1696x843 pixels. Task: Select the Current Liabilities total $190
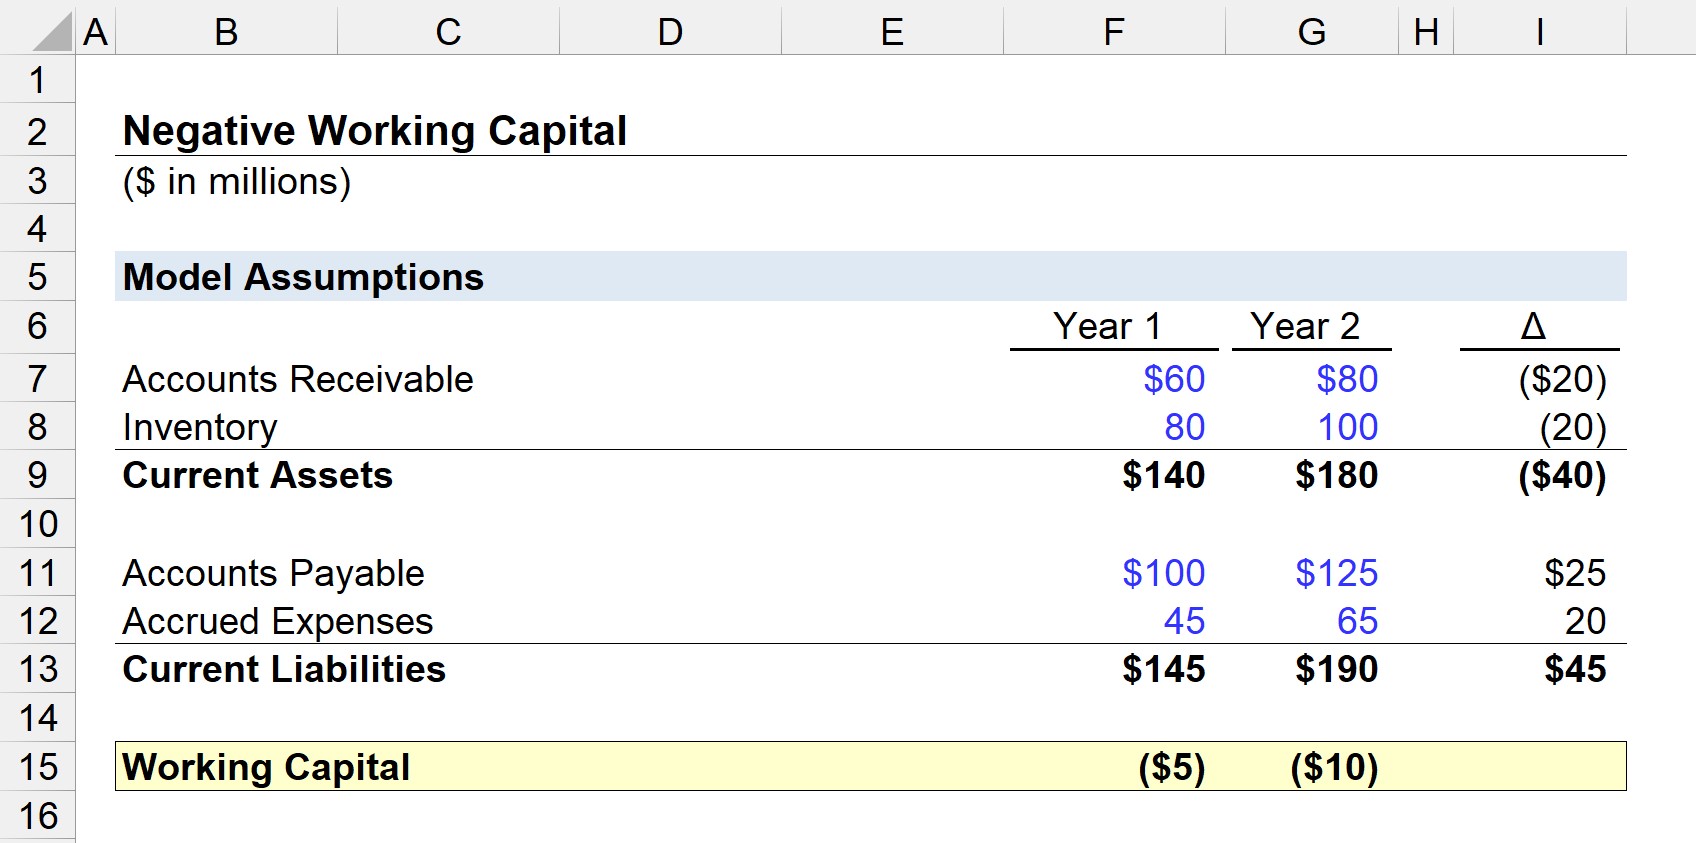point(1336,669)
